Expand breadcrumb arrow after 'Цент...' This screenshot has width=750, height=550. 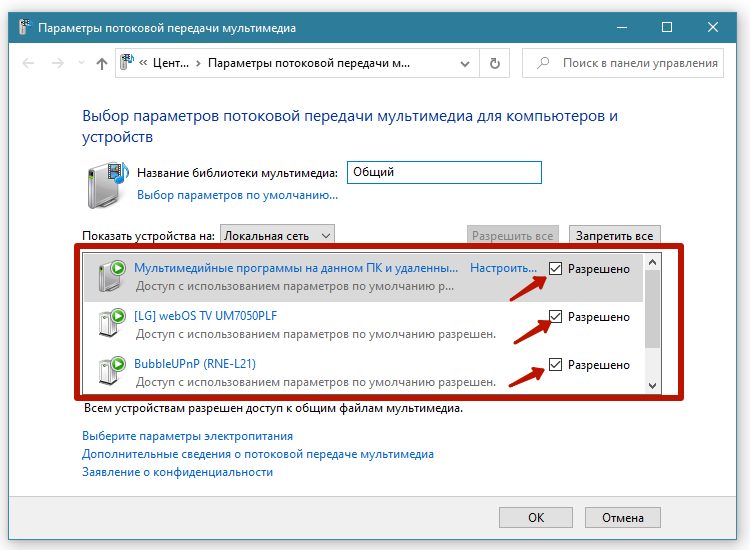click(x=198, y=64)
